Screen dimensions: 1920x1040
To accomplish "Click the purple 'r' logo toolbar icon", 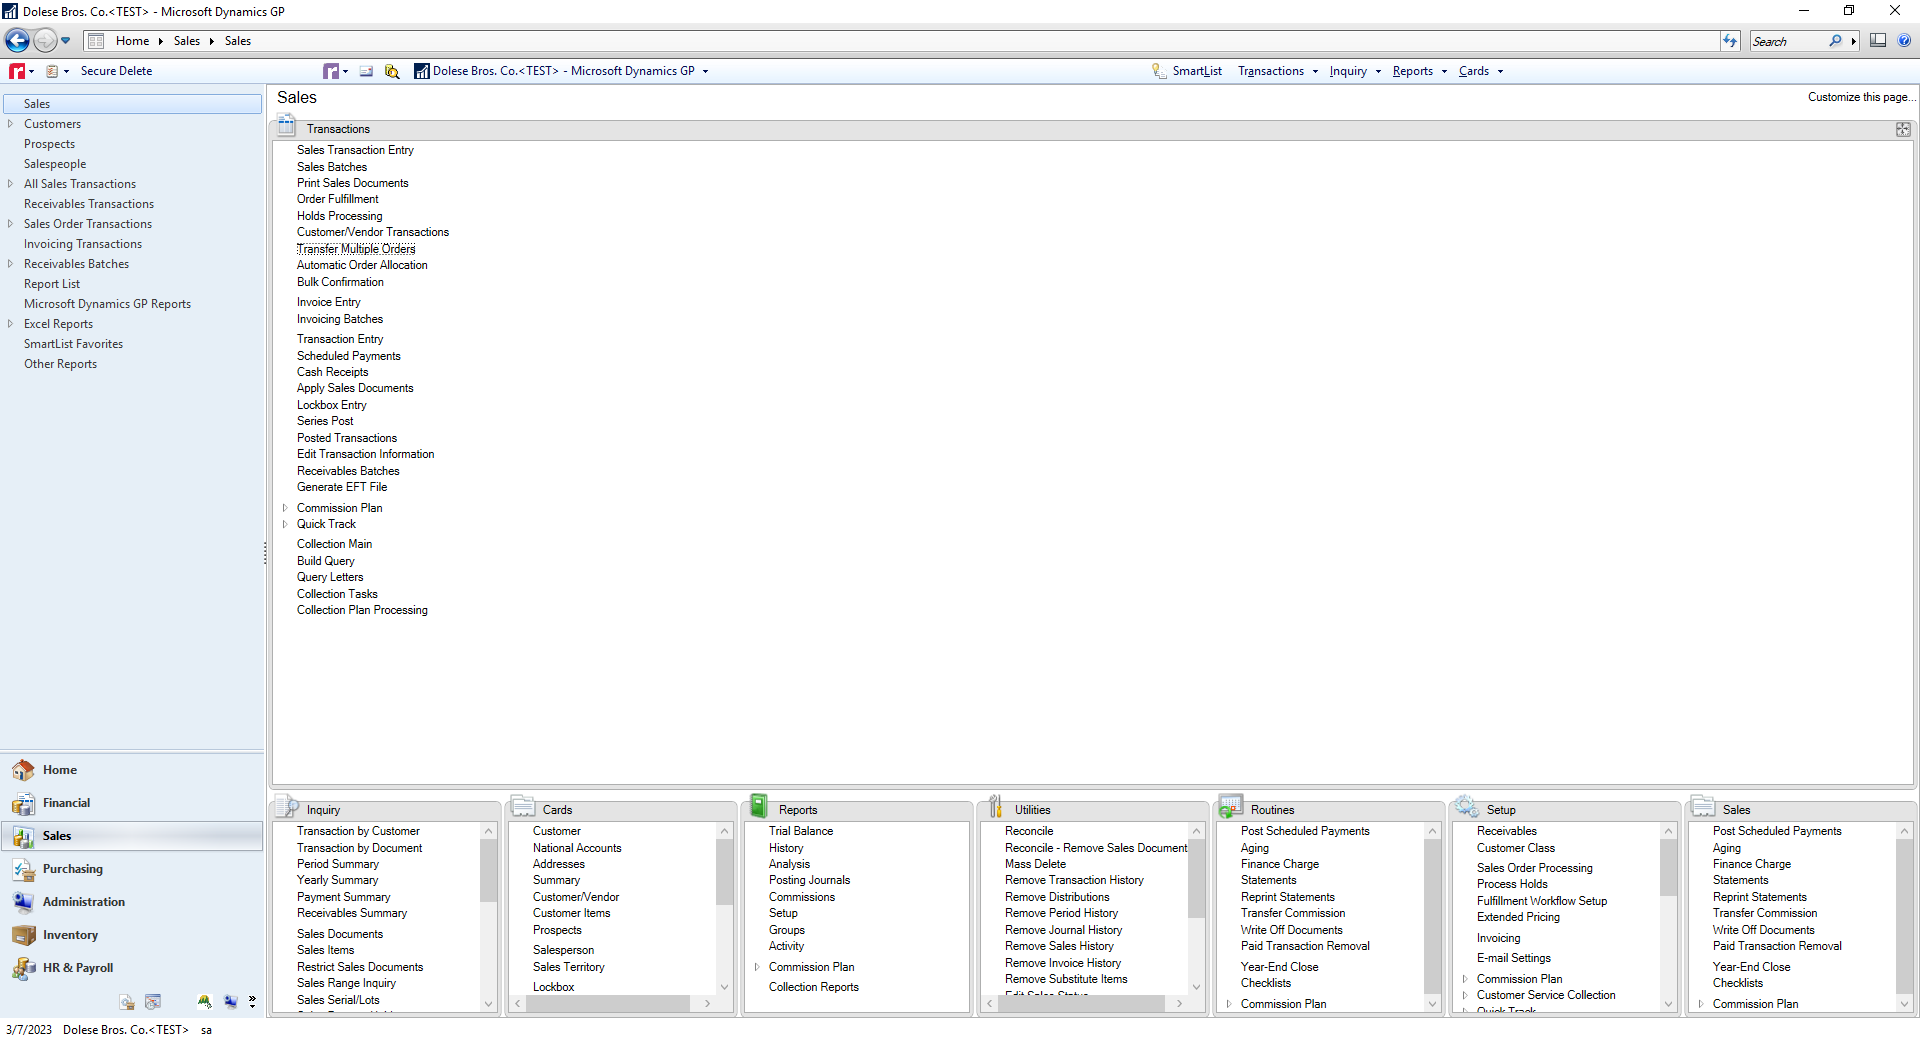I will [x=331, y=71].
